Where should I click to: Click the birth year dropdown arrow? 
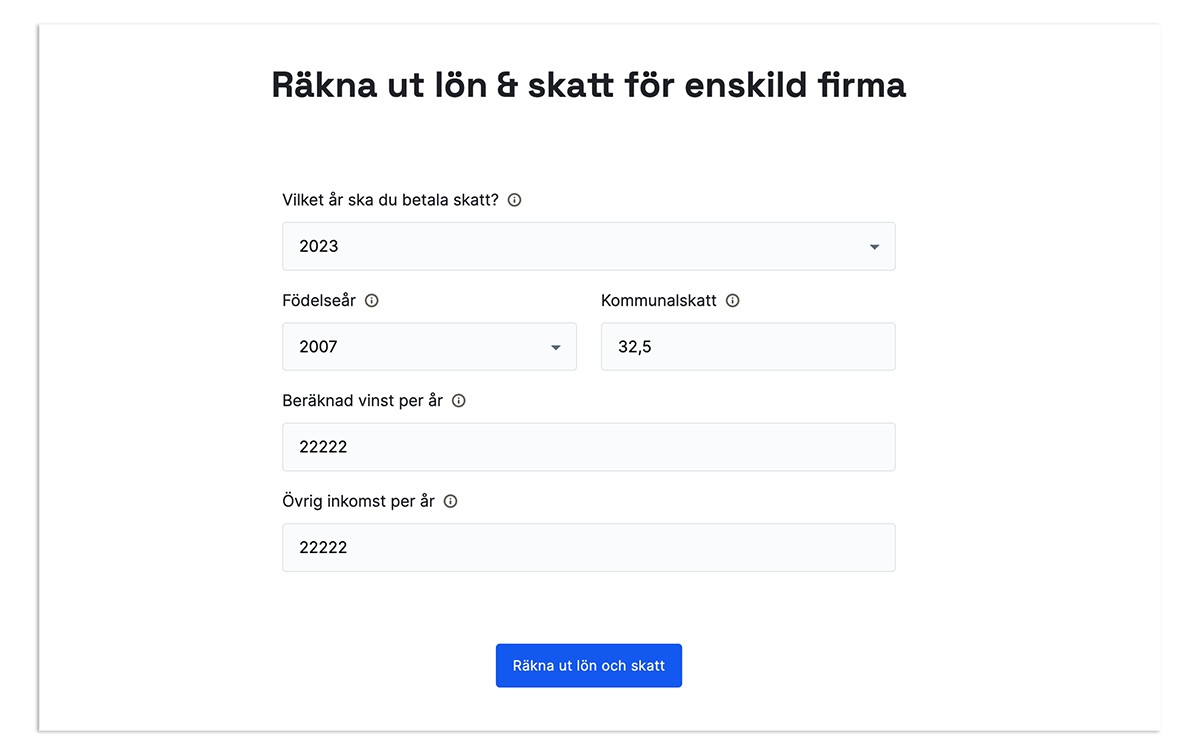(x=555, y=346)
